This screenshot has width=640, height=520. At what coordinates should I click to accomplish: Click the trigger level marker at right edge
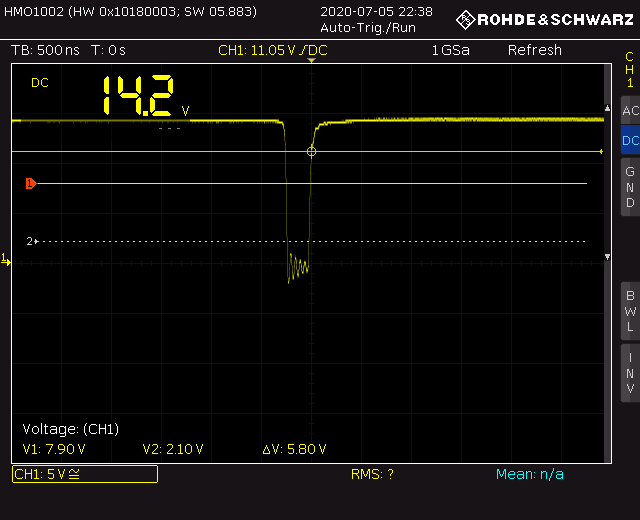[x=601, y=152]
